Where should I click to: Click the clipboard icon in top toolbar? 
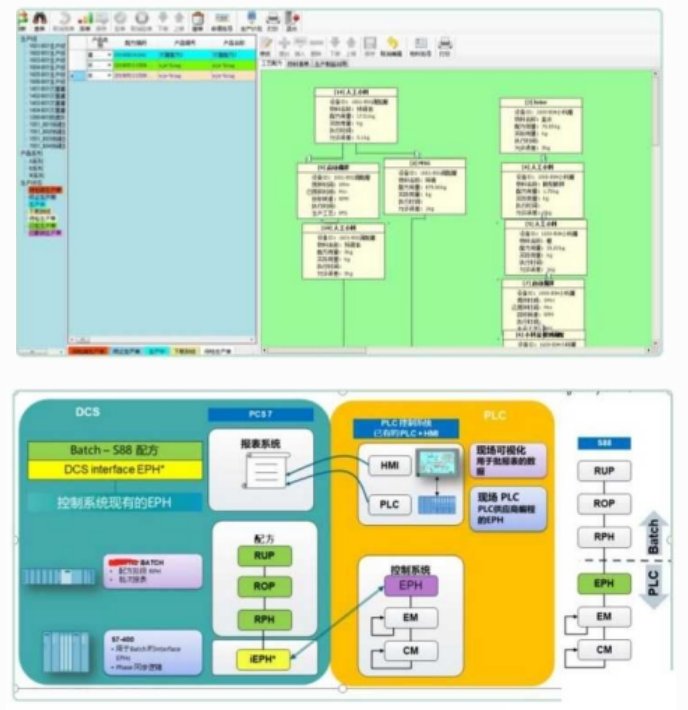pos(198,18)
